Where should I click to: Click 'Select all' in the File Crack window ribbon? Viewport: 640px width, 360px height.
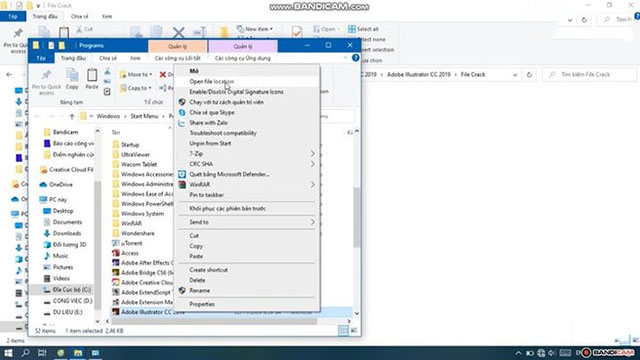363,29
